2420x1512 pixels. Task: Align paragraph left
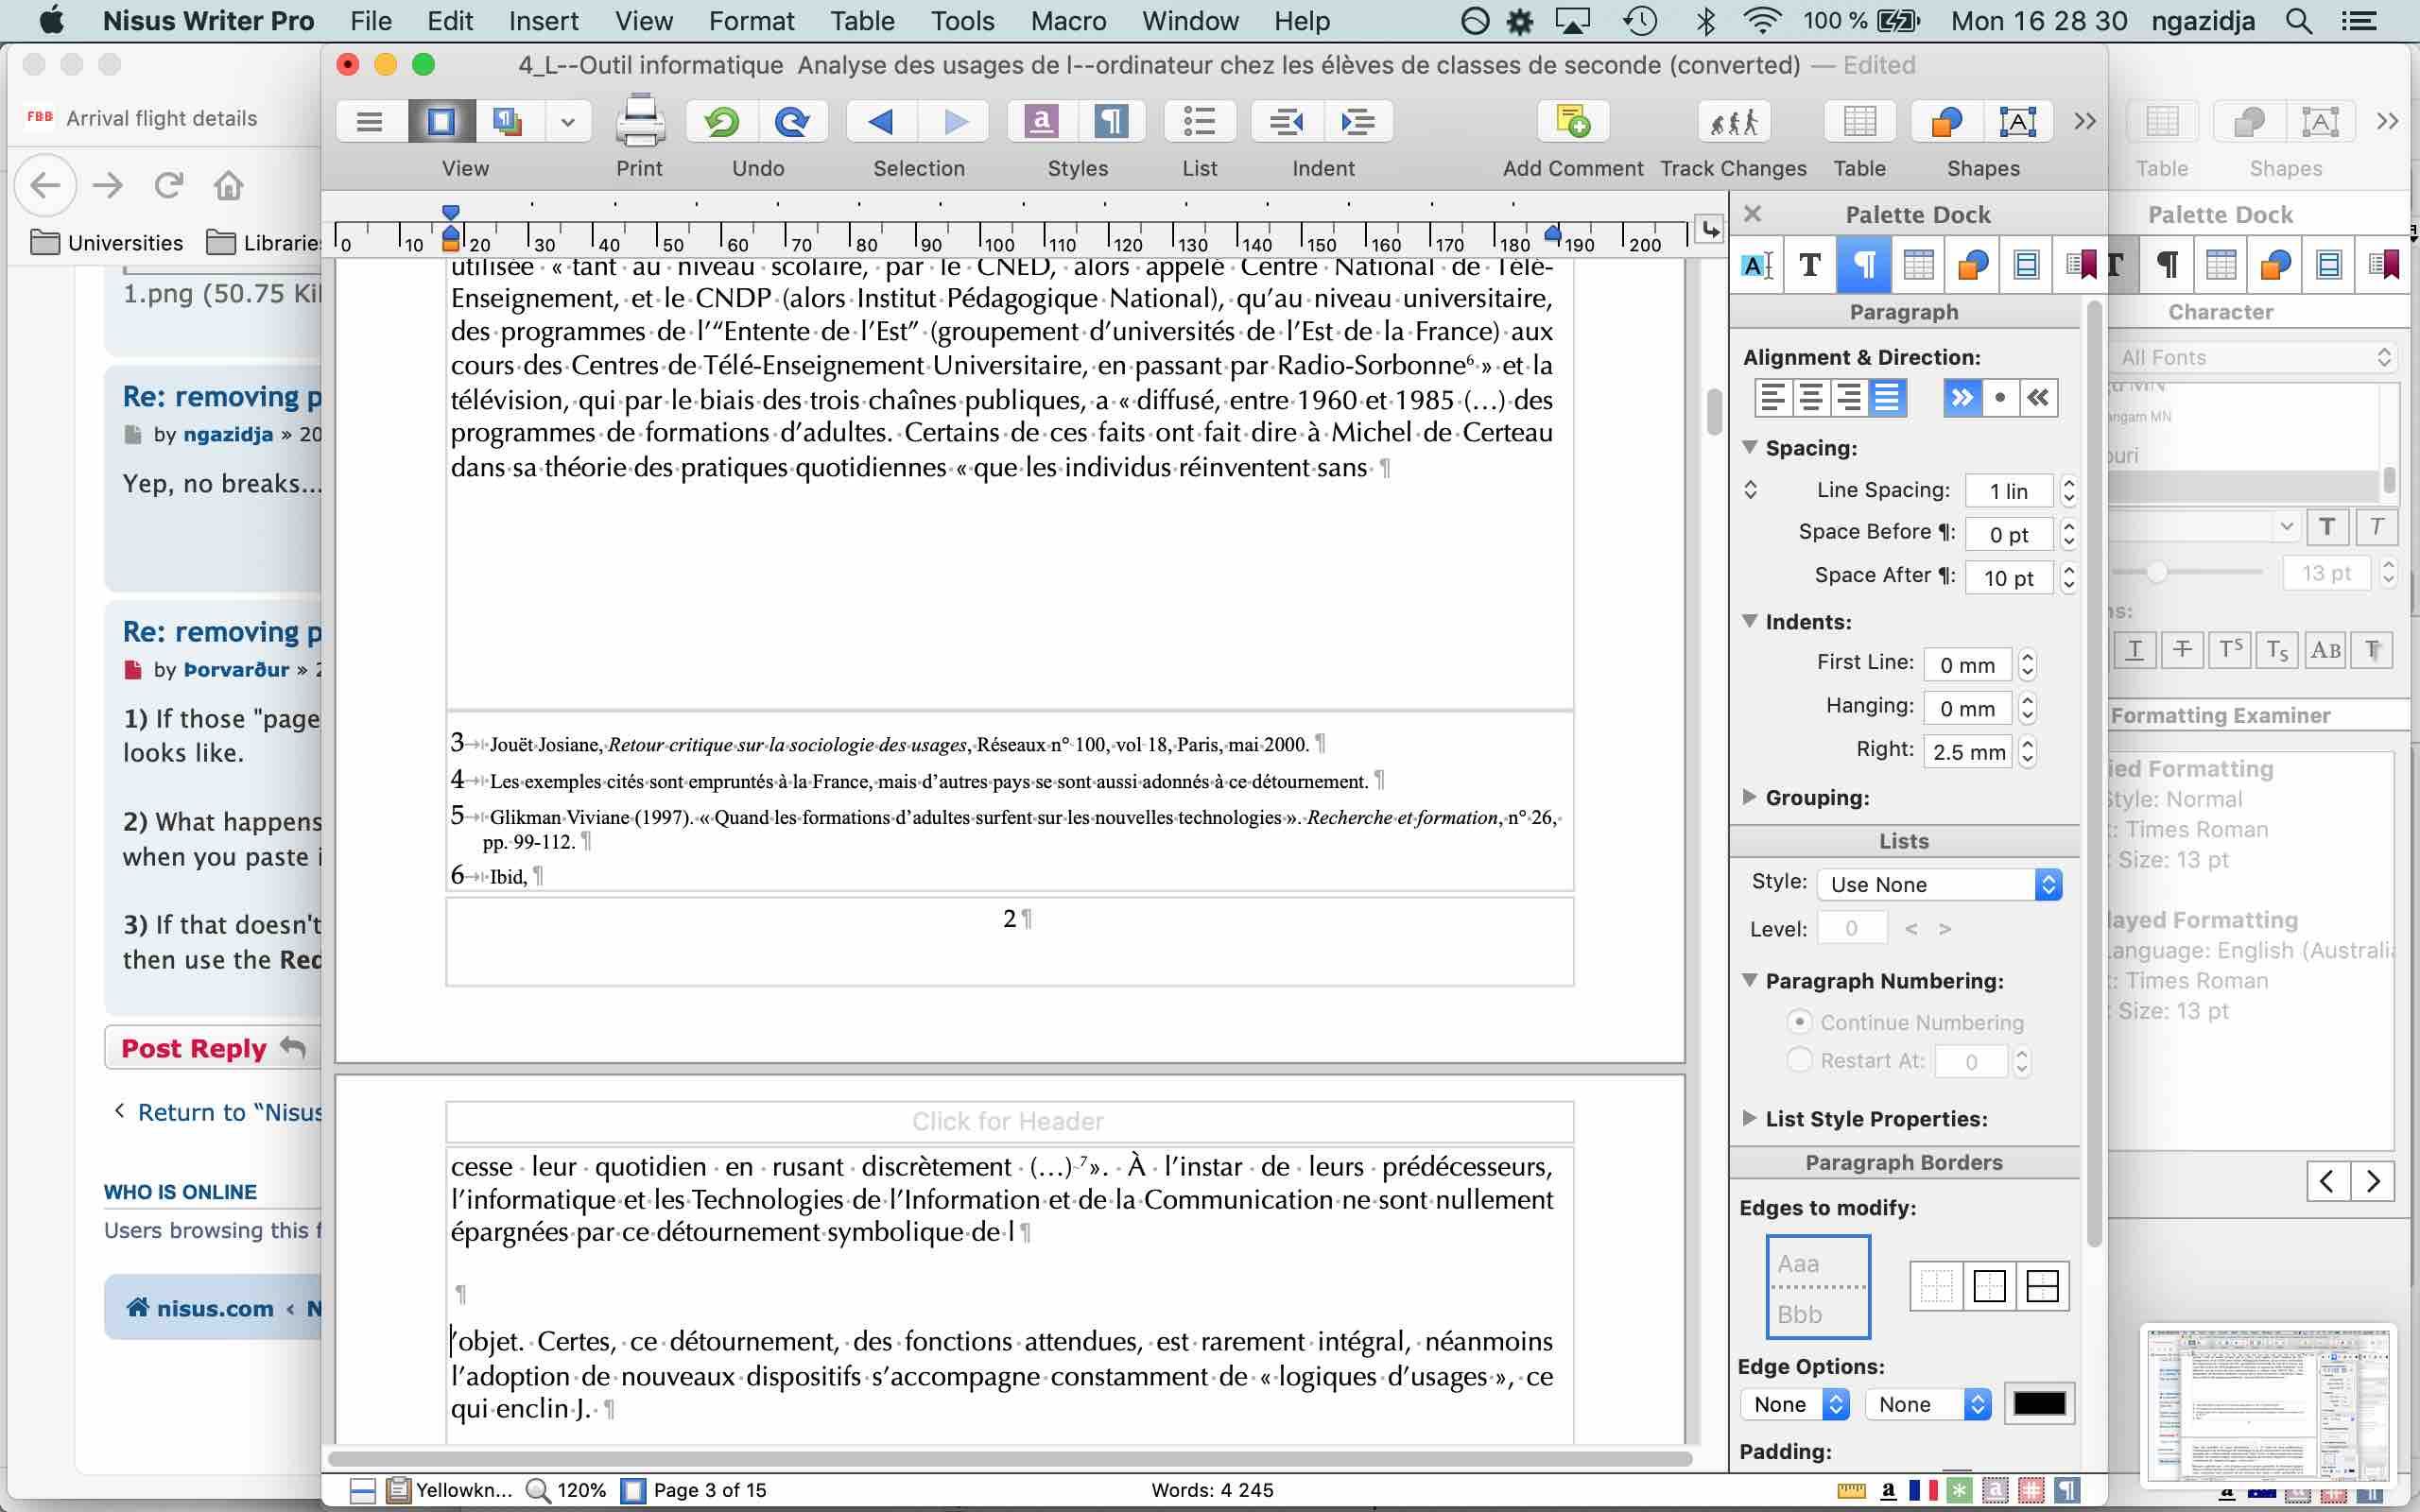point(1772,398)
